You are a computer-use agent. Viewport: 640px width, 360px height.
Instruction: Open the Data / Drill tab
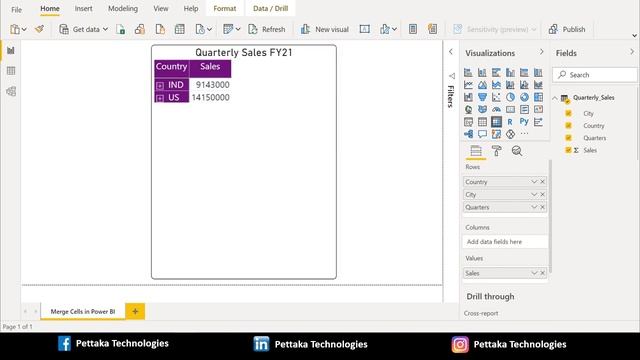coord(270,8)
